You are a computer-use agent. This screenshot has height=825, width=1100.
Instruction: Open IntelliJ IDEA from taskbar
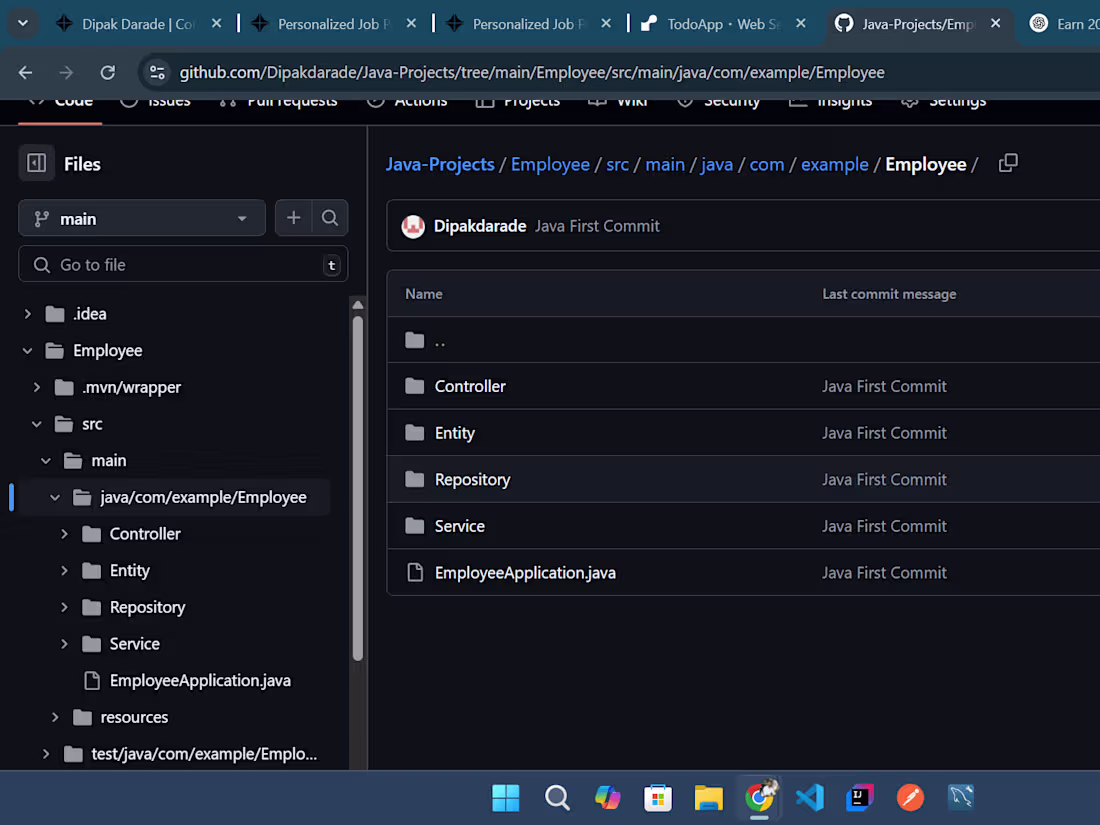[x=860, y=798]
